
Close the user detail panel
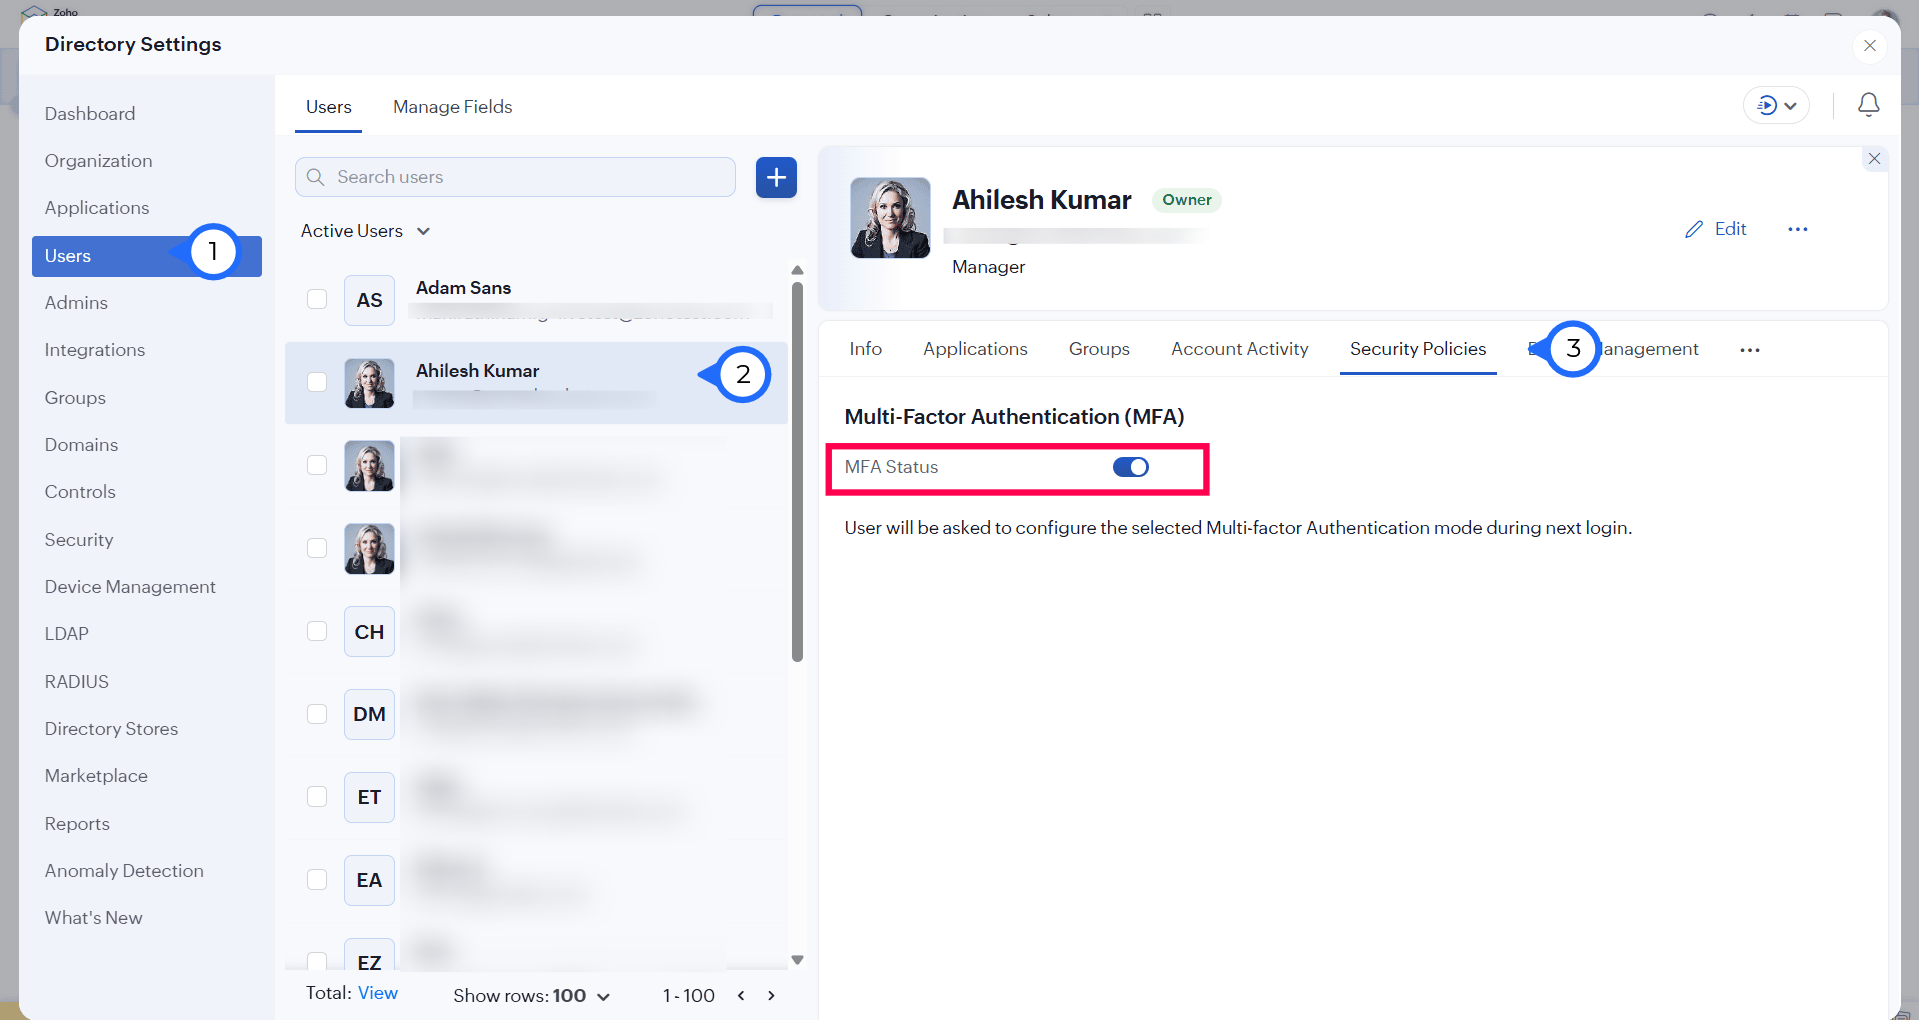(x=1874, y=159)
